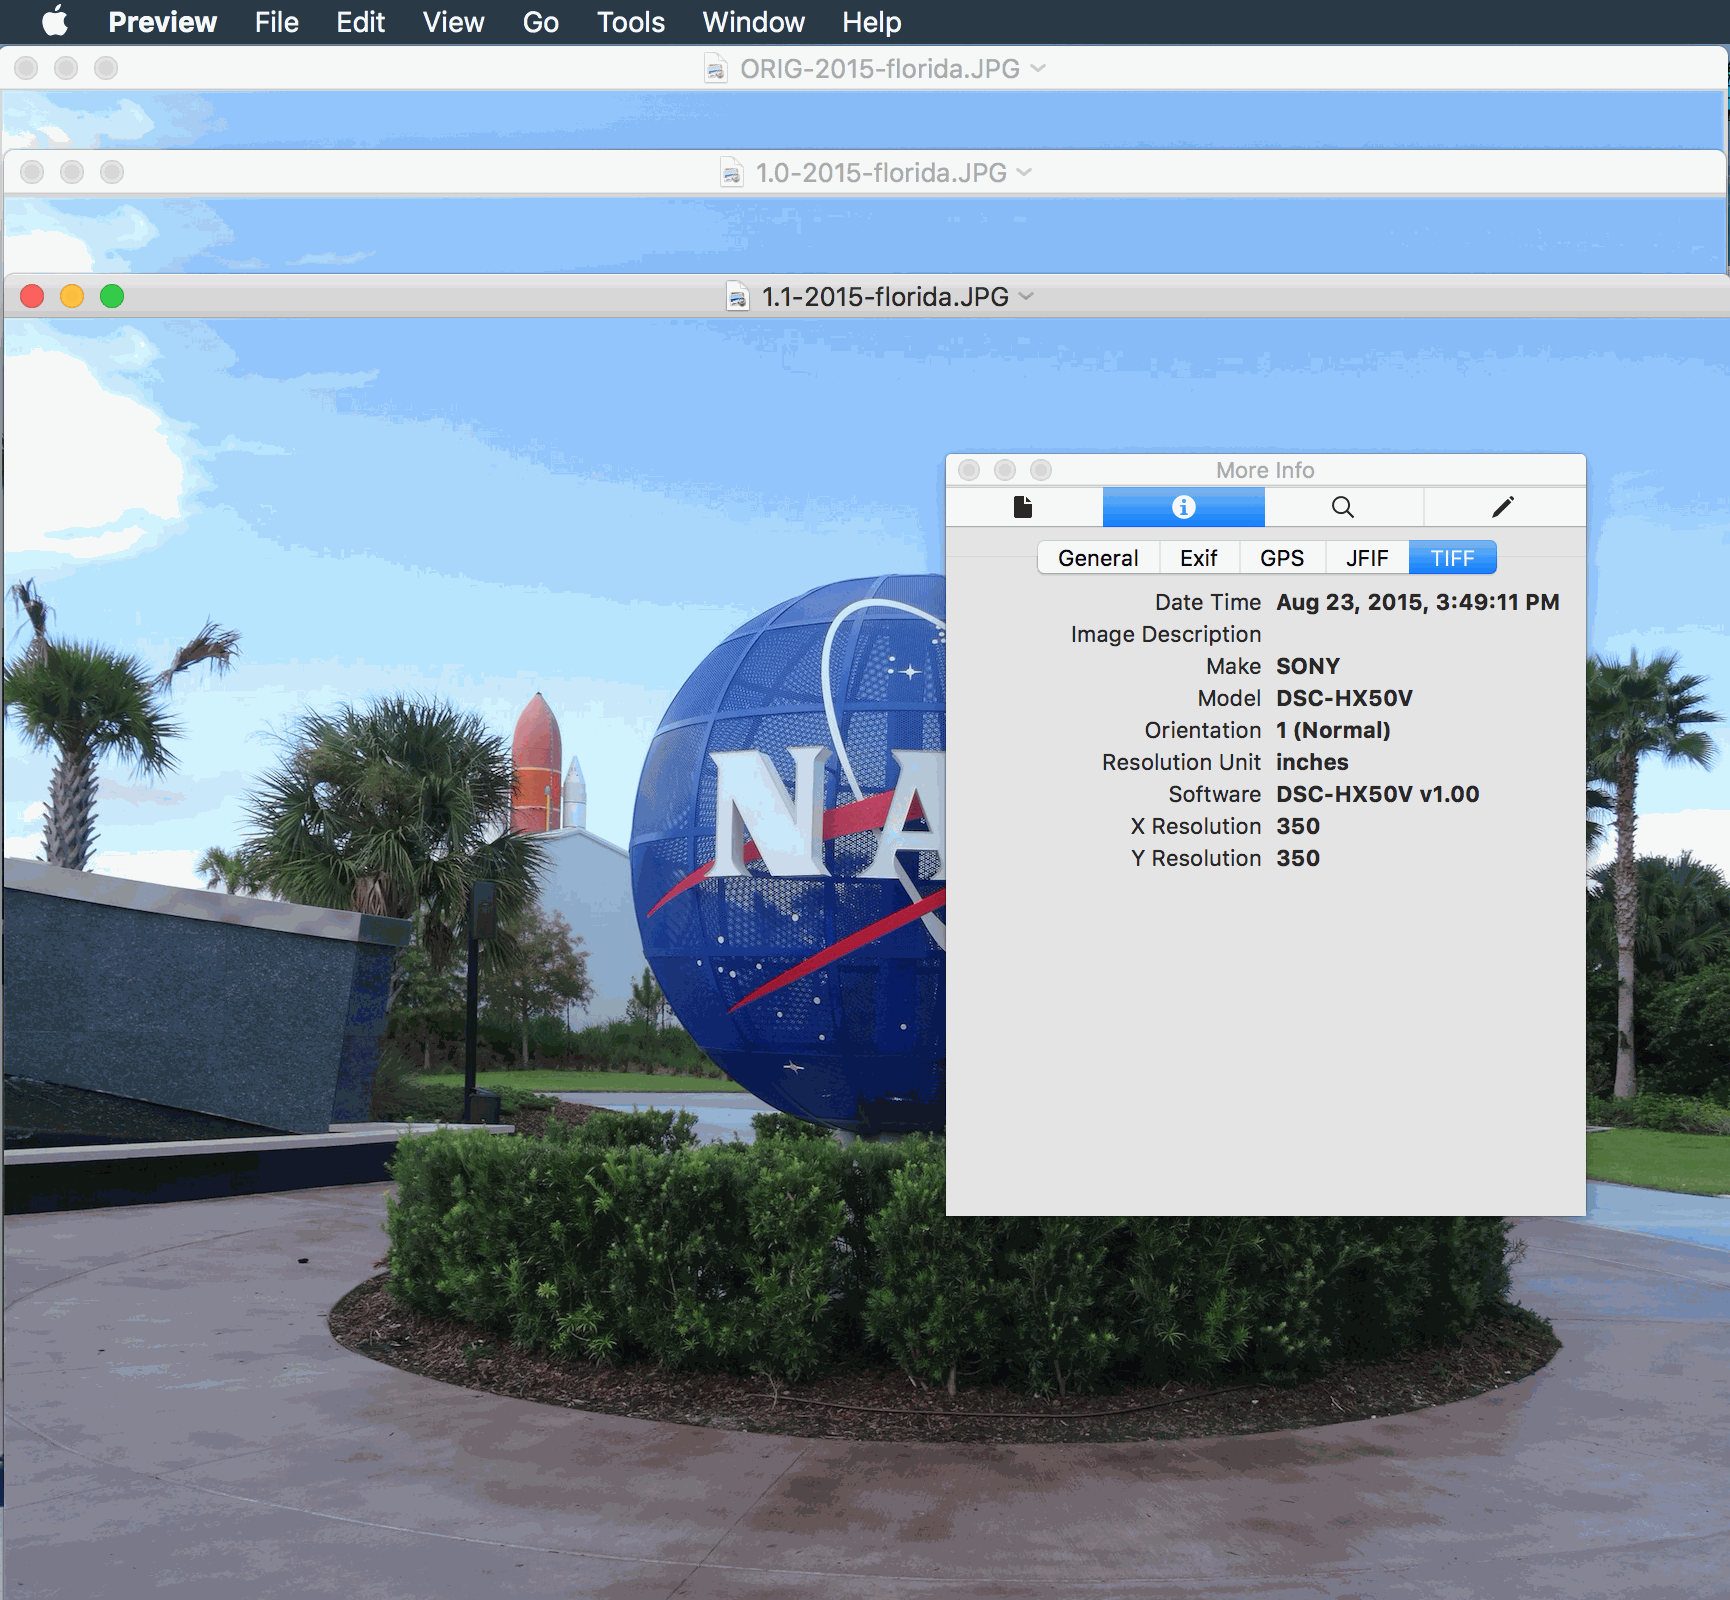
Task: Close the 1.1-2015-florida.JPG window with red button
Action: (x=32, y=296)
